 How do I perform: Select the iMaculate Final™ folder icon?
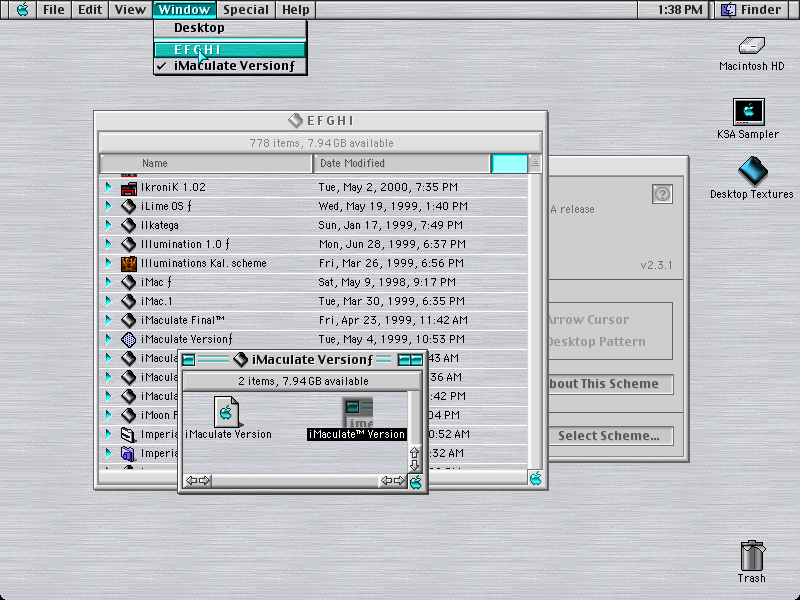tap(129, 320)
